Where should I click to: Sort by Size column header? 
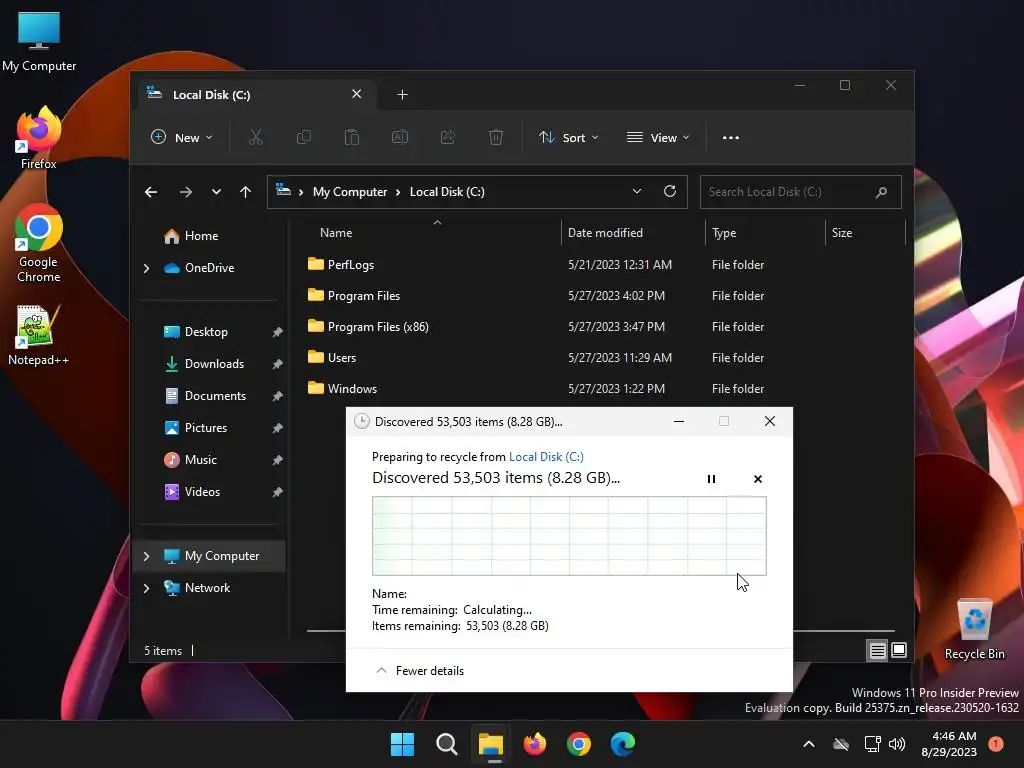coord(841,232)
